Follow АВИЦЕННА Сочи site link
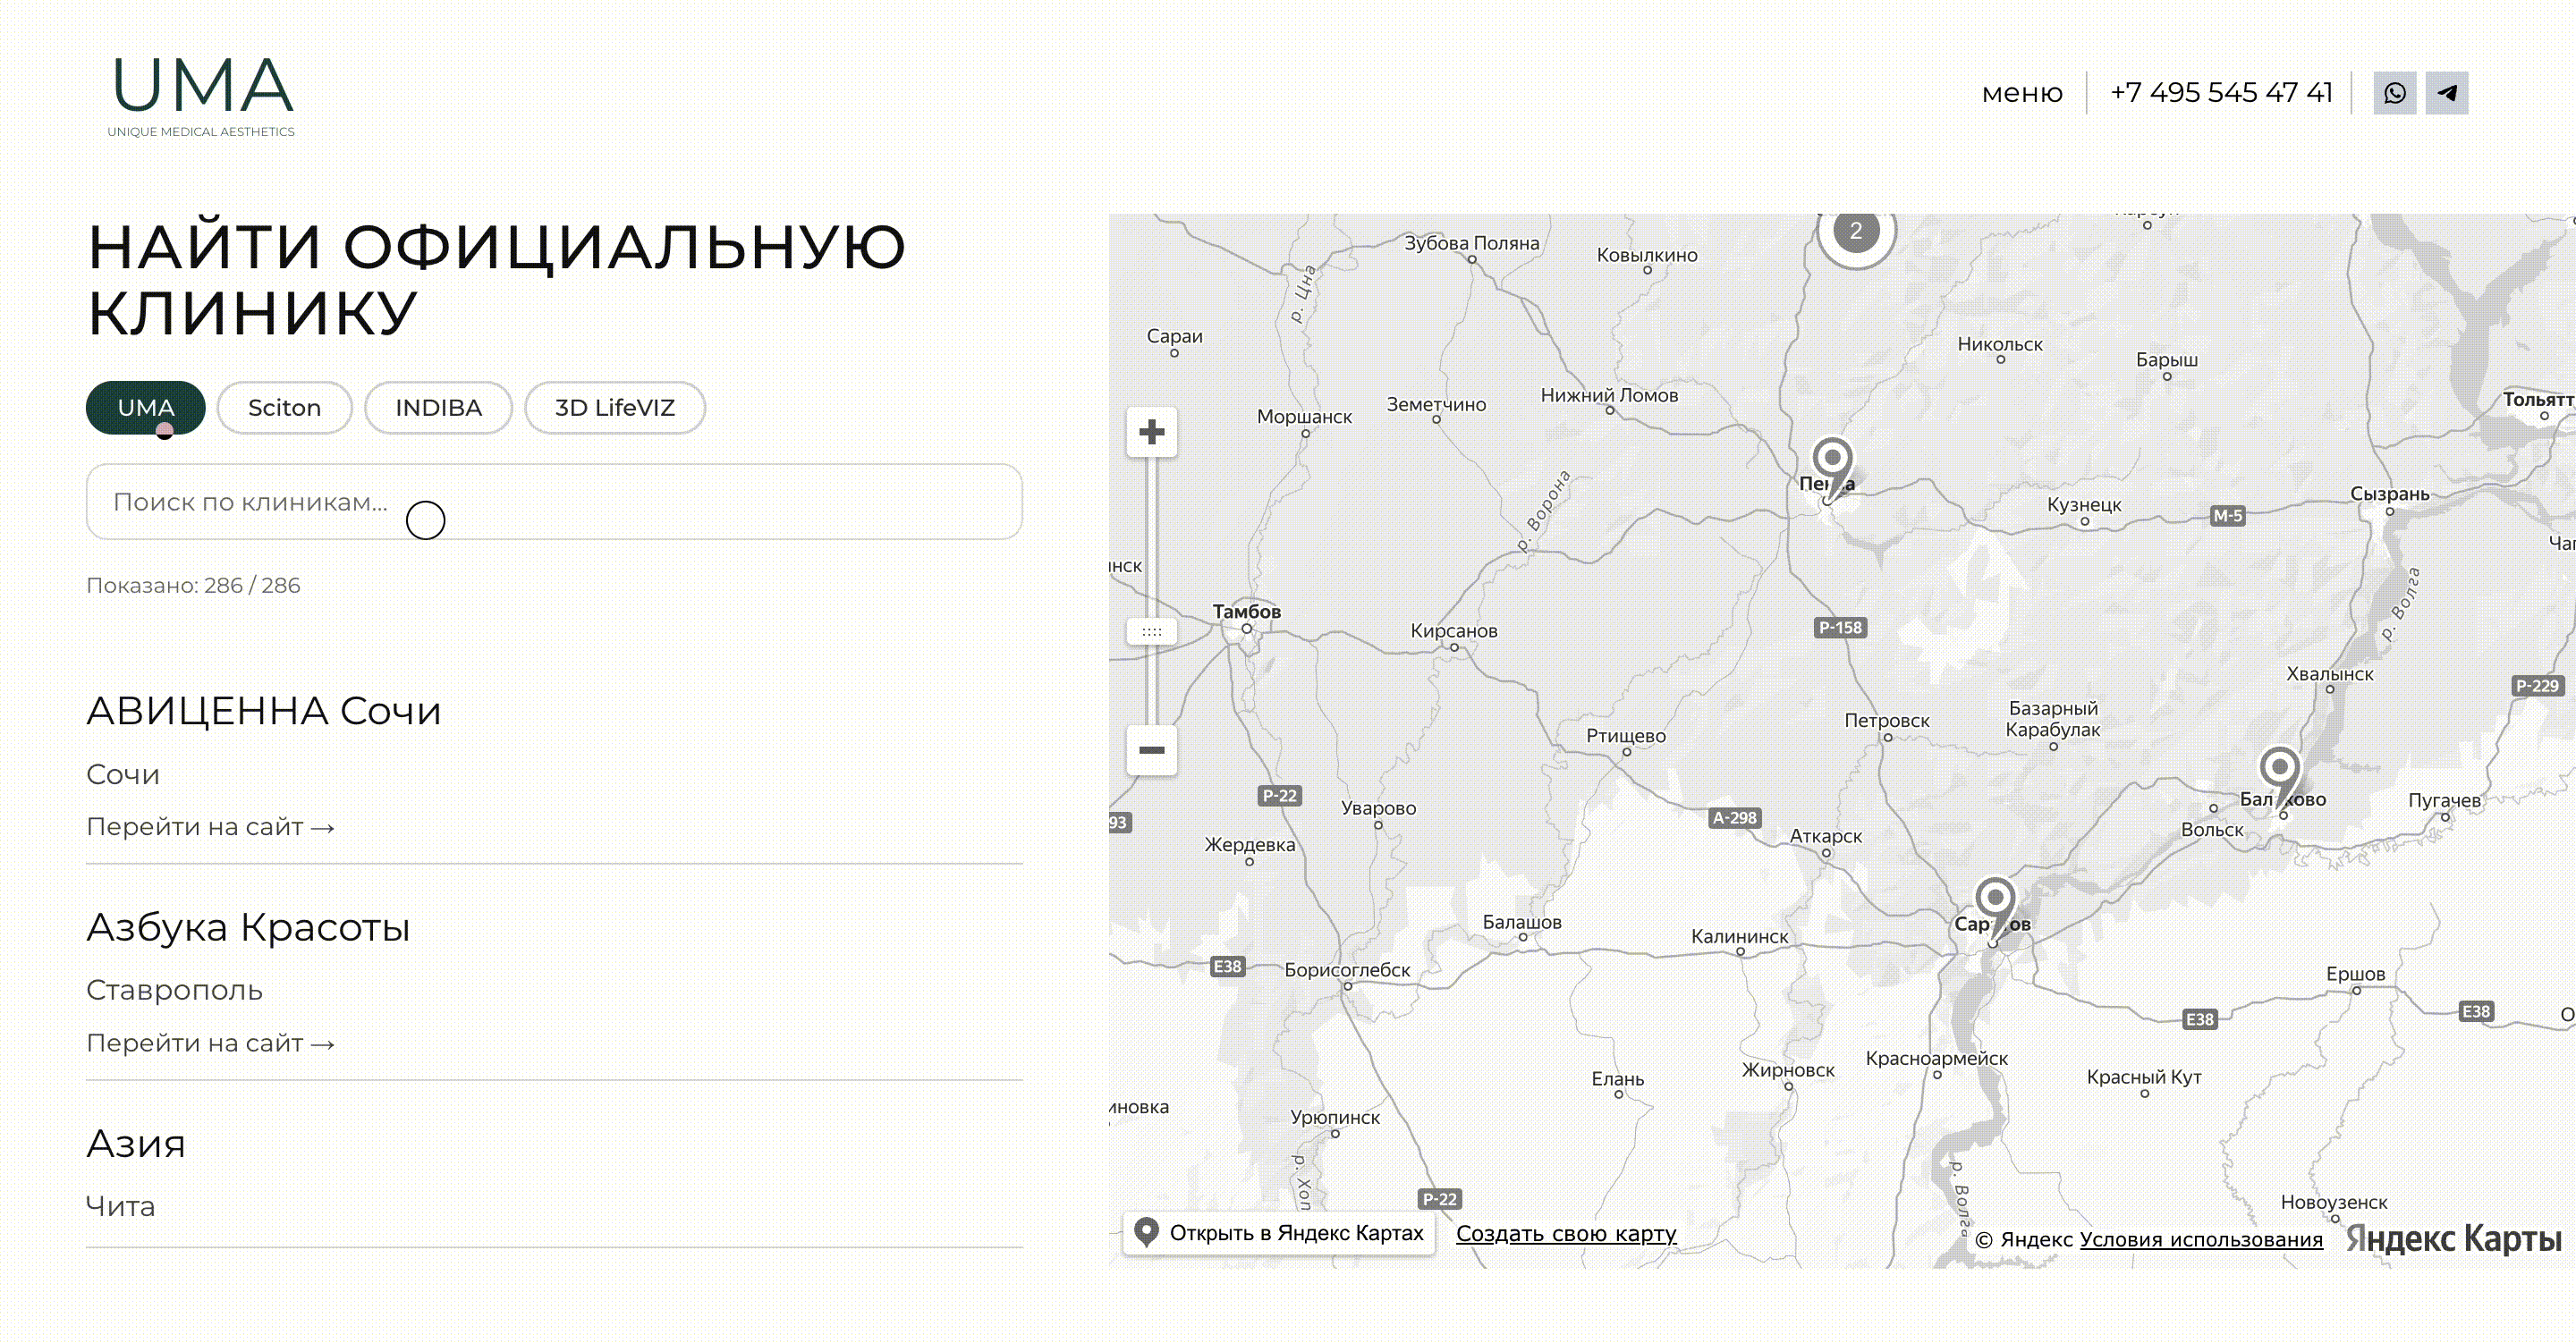The image size is (2576, 1343). click(x=210, y=827)
